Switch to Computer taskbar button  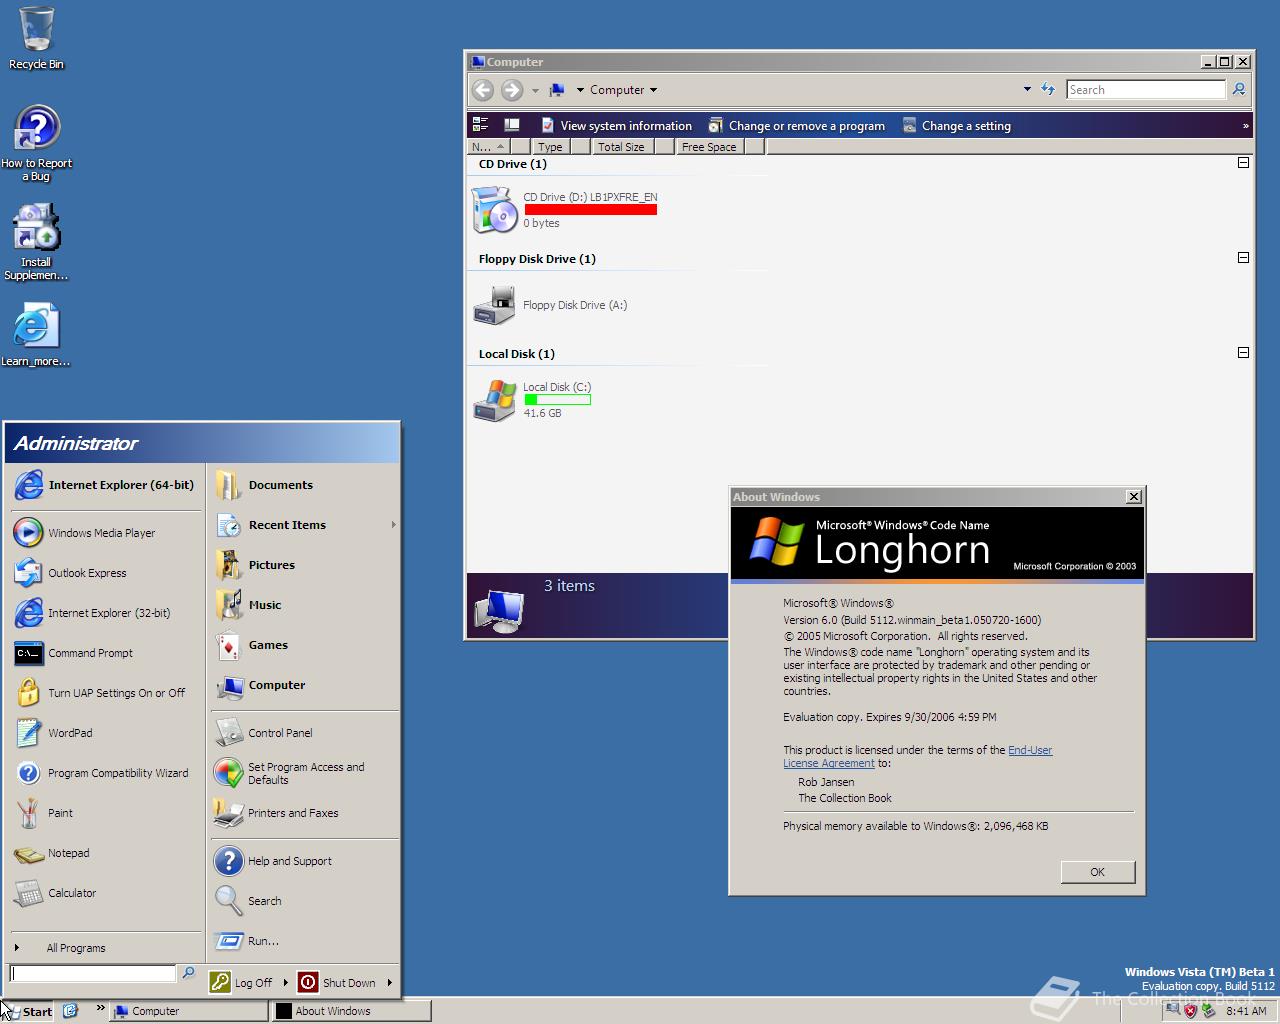pos(188,1011)
